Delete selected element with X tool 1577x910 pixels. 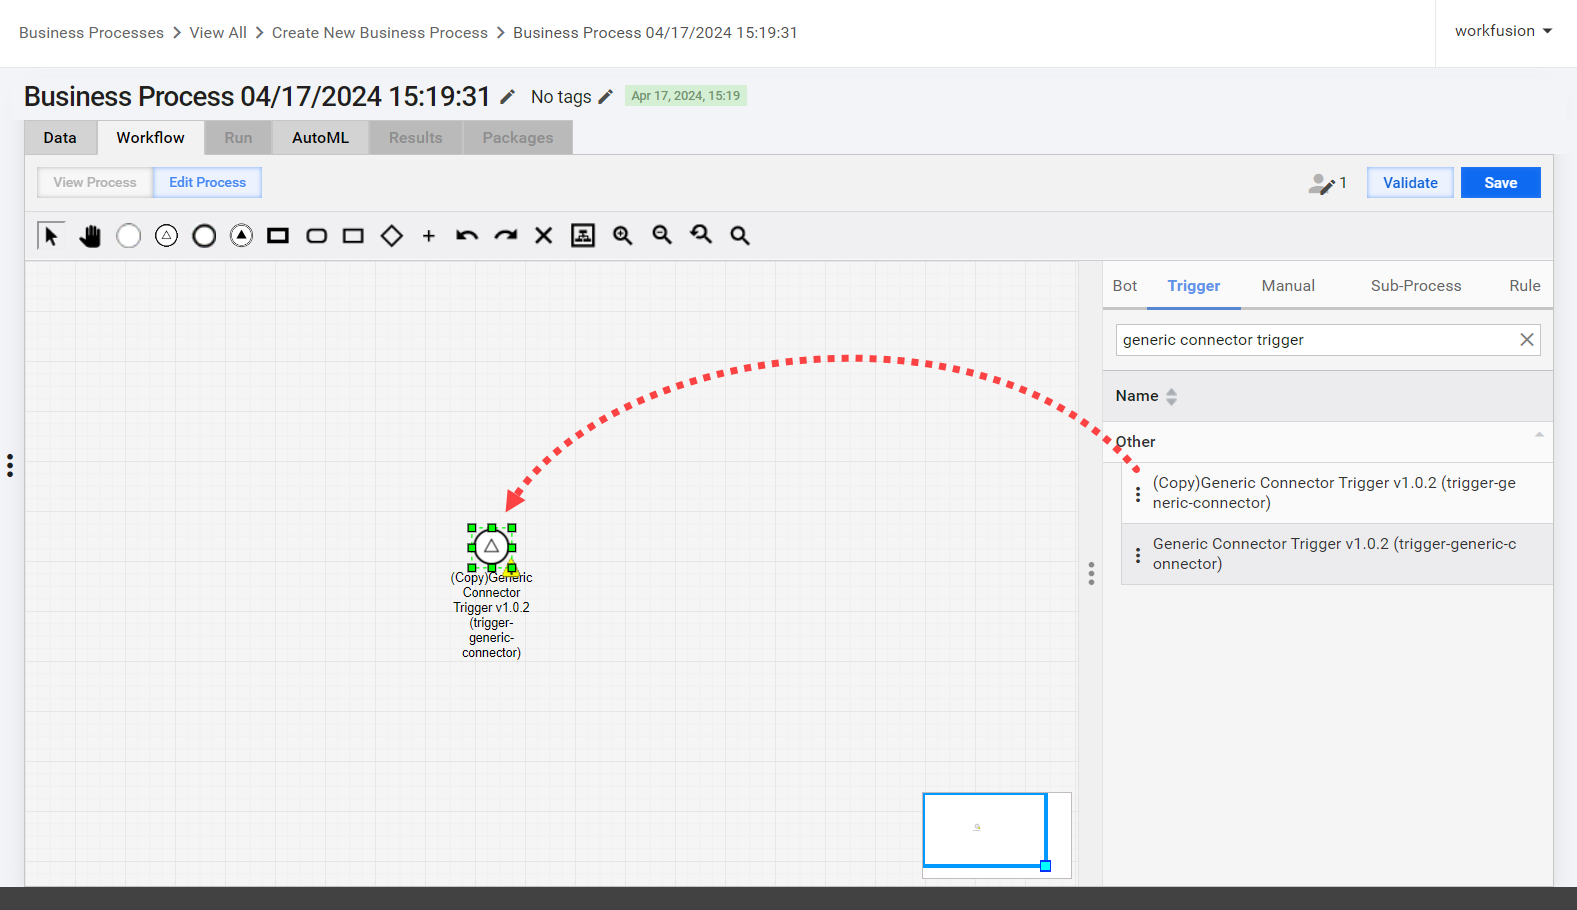click(x=543, y=236)
